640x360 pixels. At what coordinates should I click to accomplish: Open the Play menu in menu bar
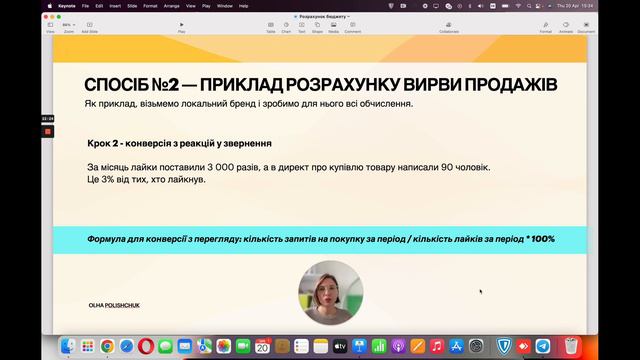206,6
